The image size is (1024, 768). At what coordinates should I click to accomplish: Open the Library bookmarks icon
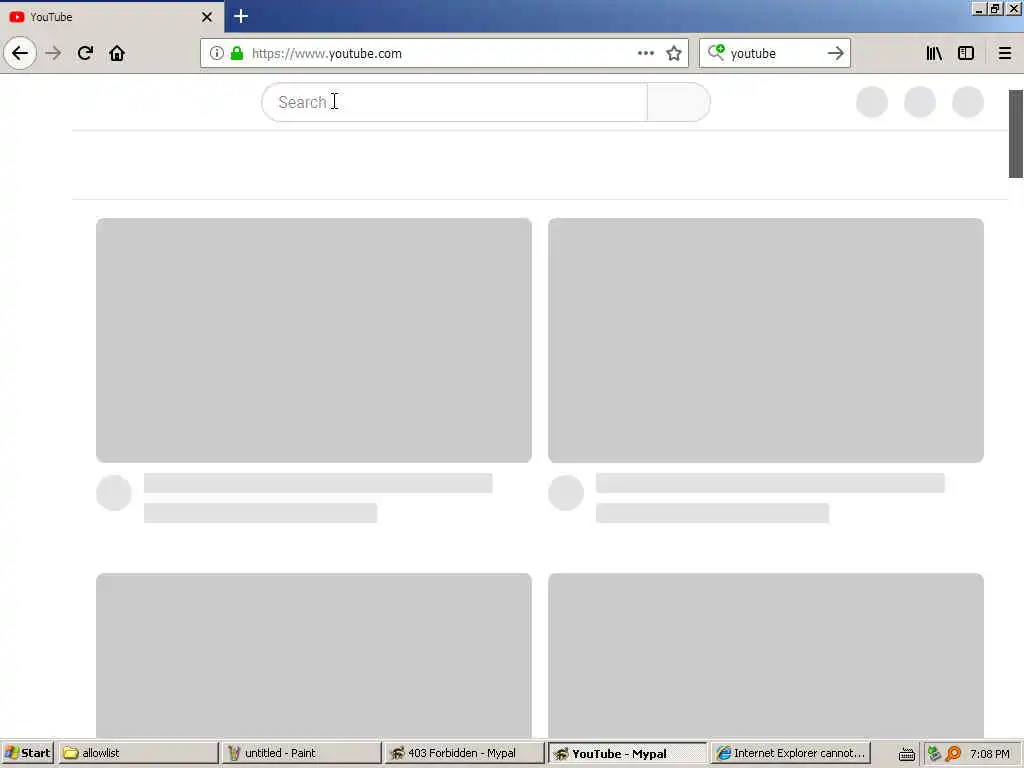click(934, 53)
